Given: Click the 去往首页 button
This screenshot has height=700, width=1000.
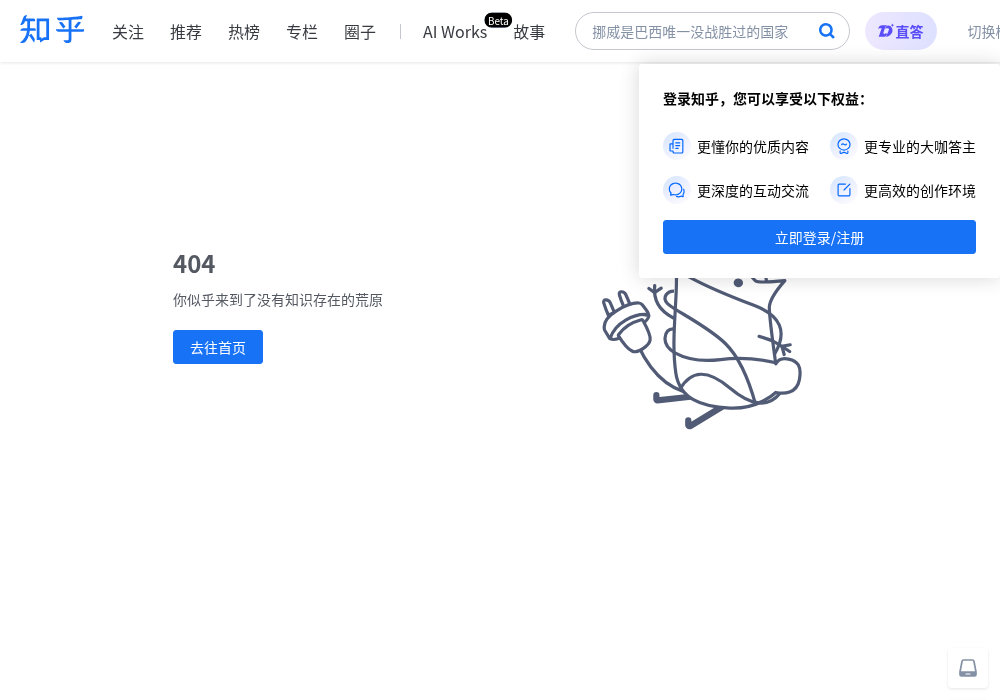Looking at the screenshot, I should (217, 347).
